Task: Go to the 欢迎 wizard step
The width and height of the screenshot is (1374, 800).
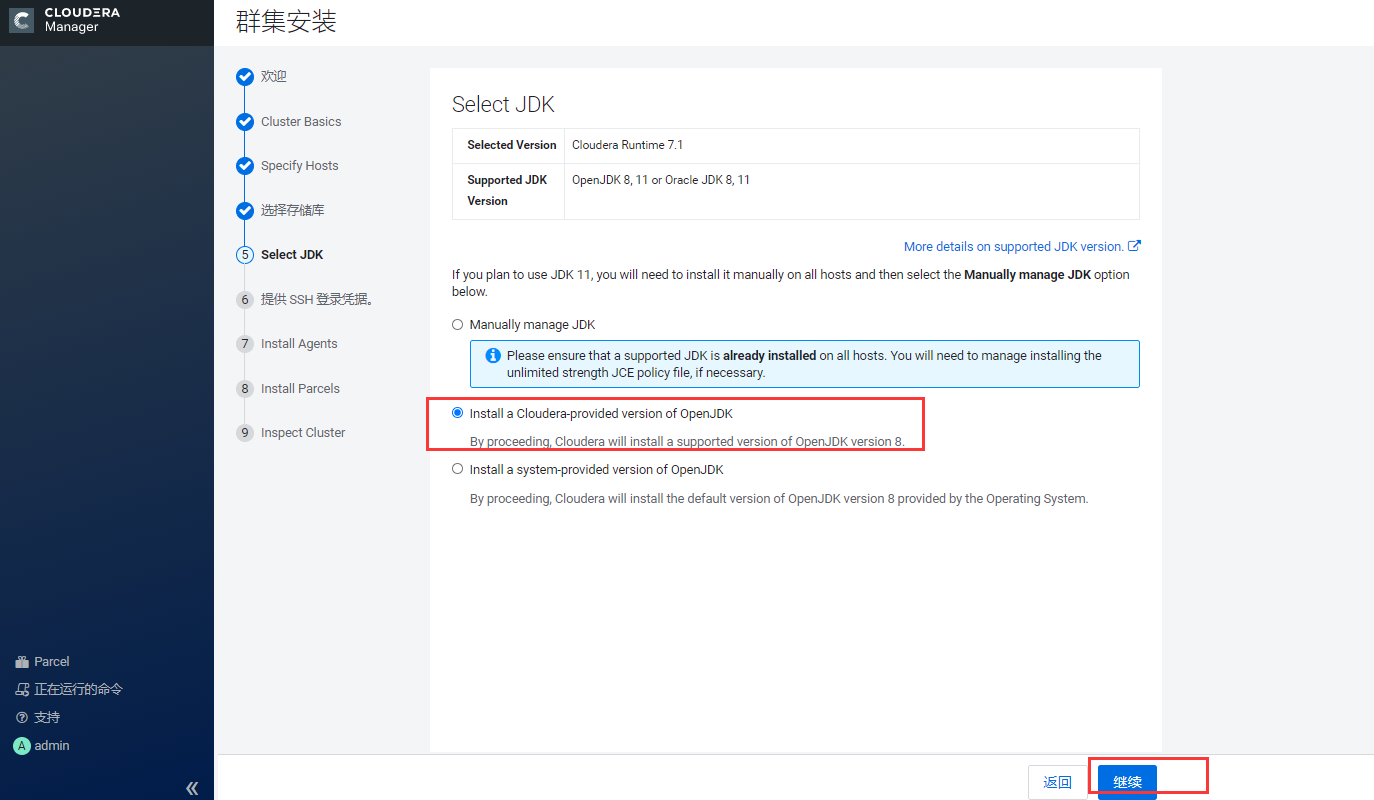Action: (274, 77)
